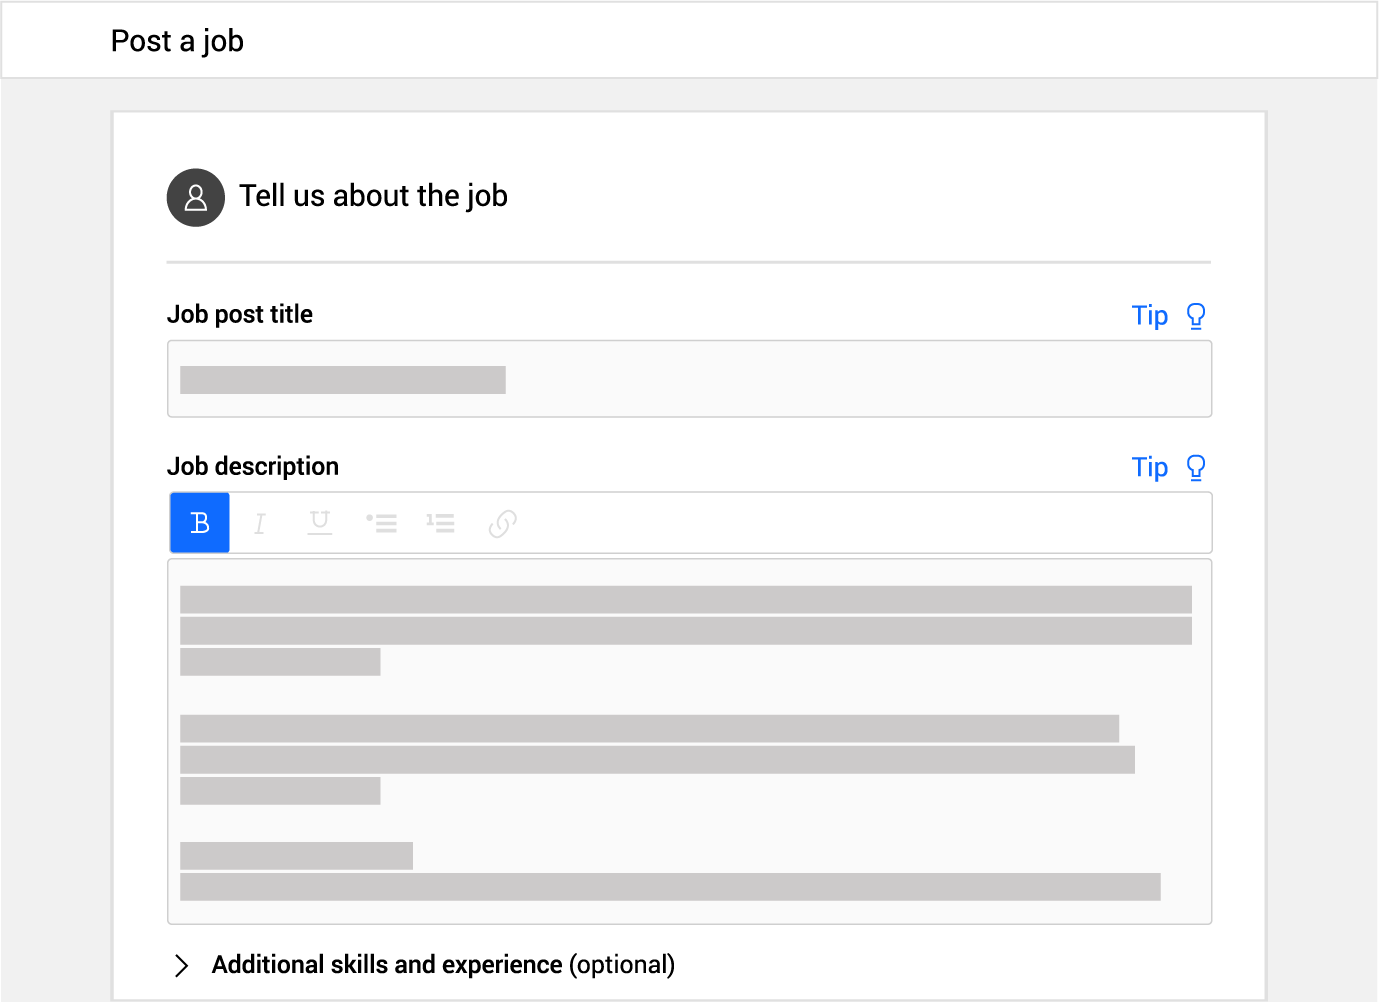Select the numbered list icon
The image size is (1379, 1002).
coord(440,522)
